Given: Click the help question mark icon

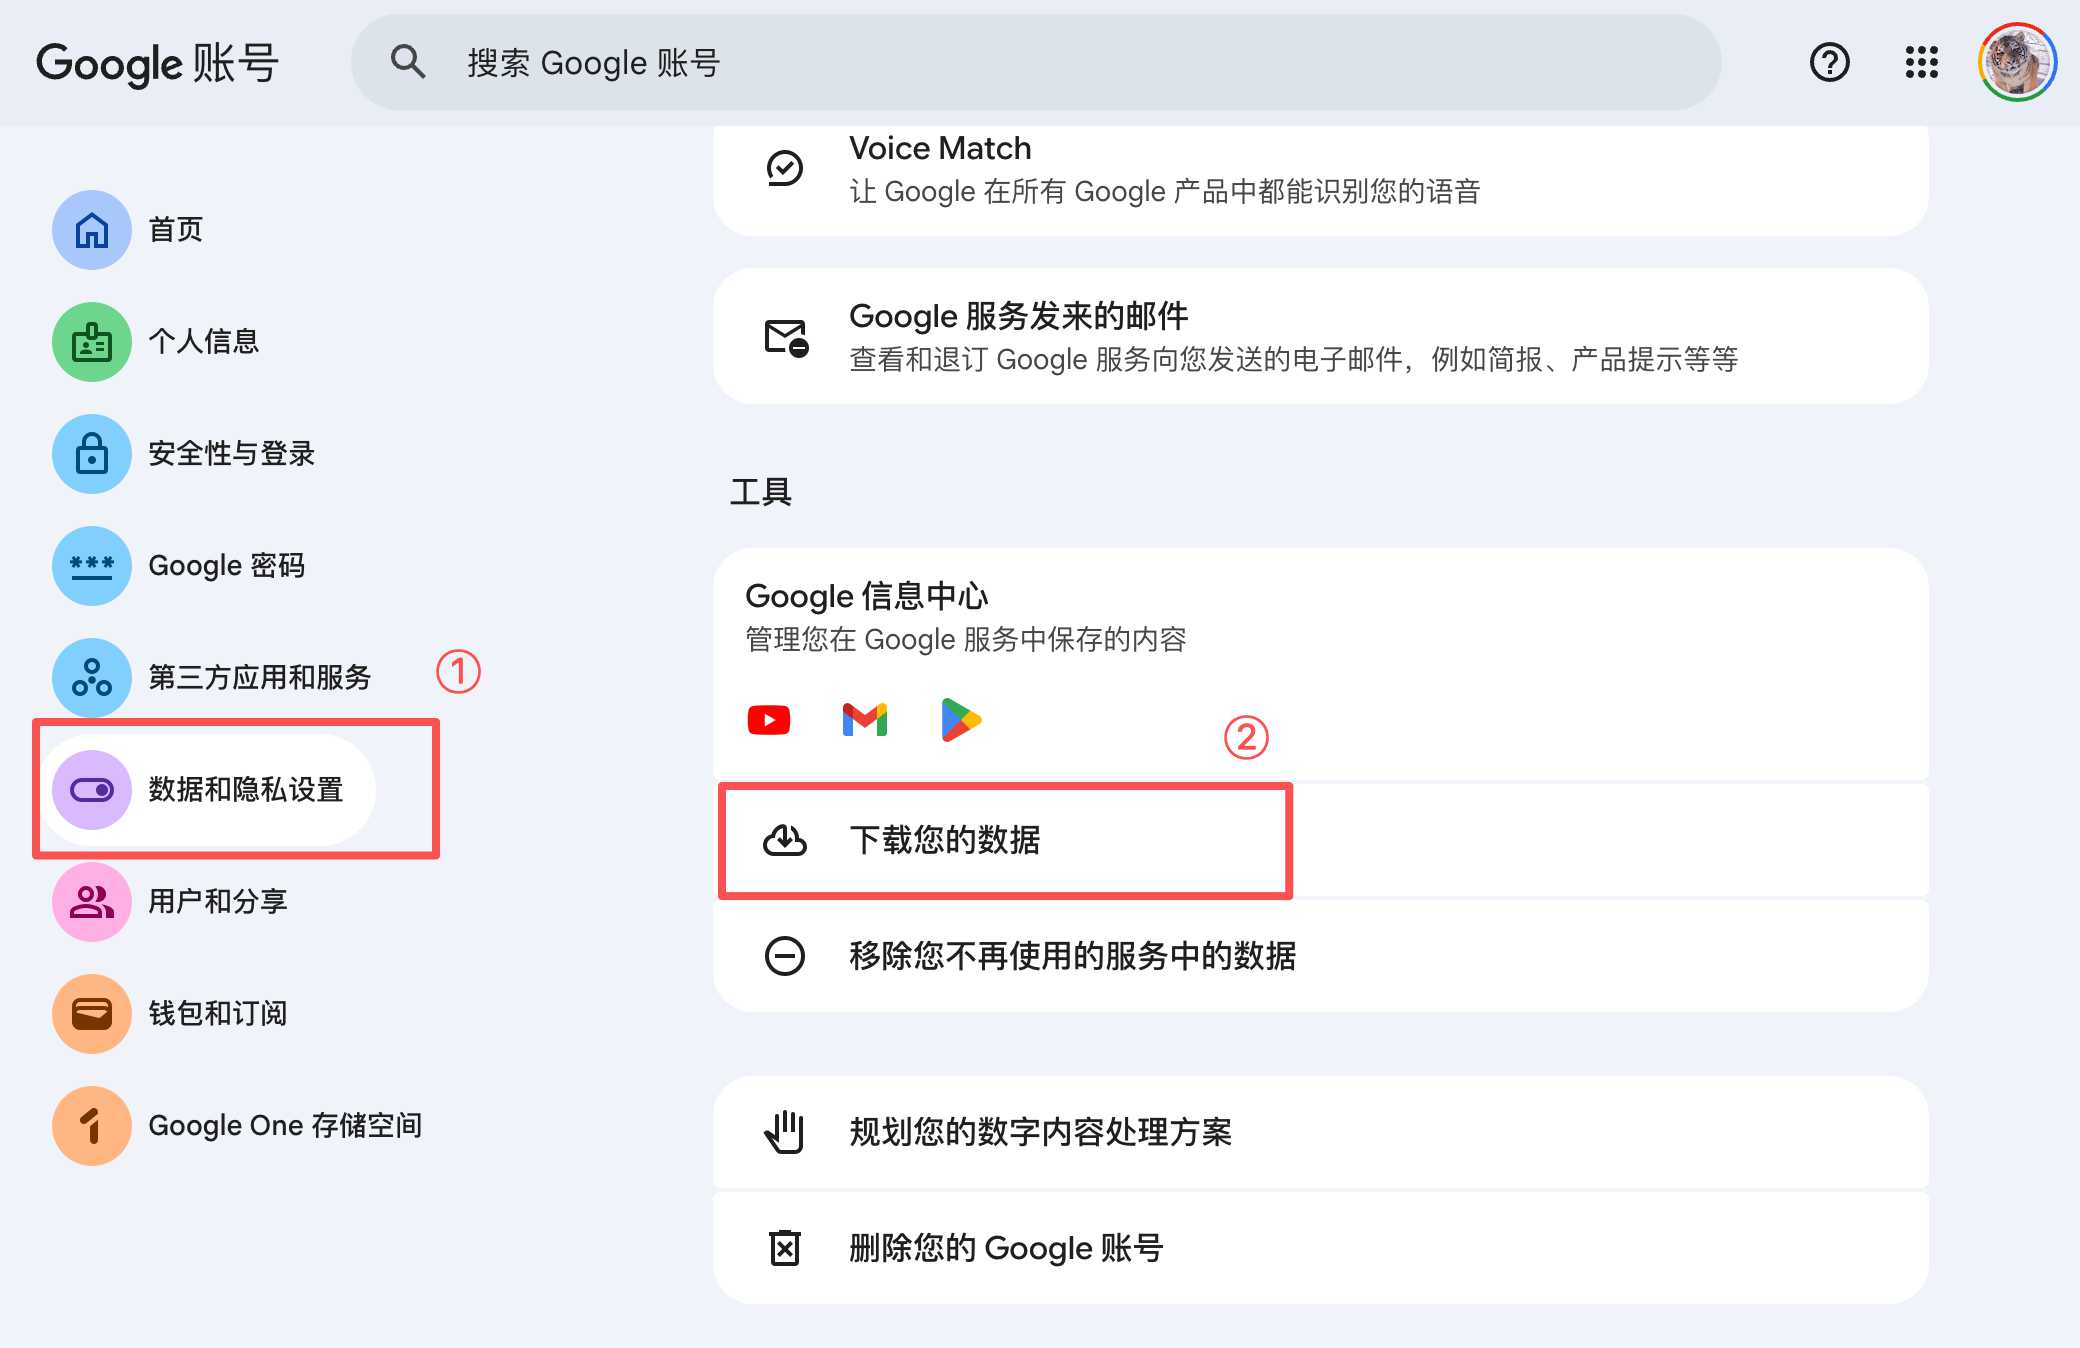Looking at the screenshot, I should click(x=1829, y=62).
